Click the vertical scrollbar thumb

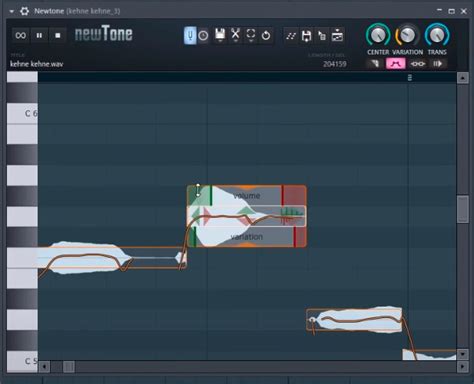tap(463, 209)
